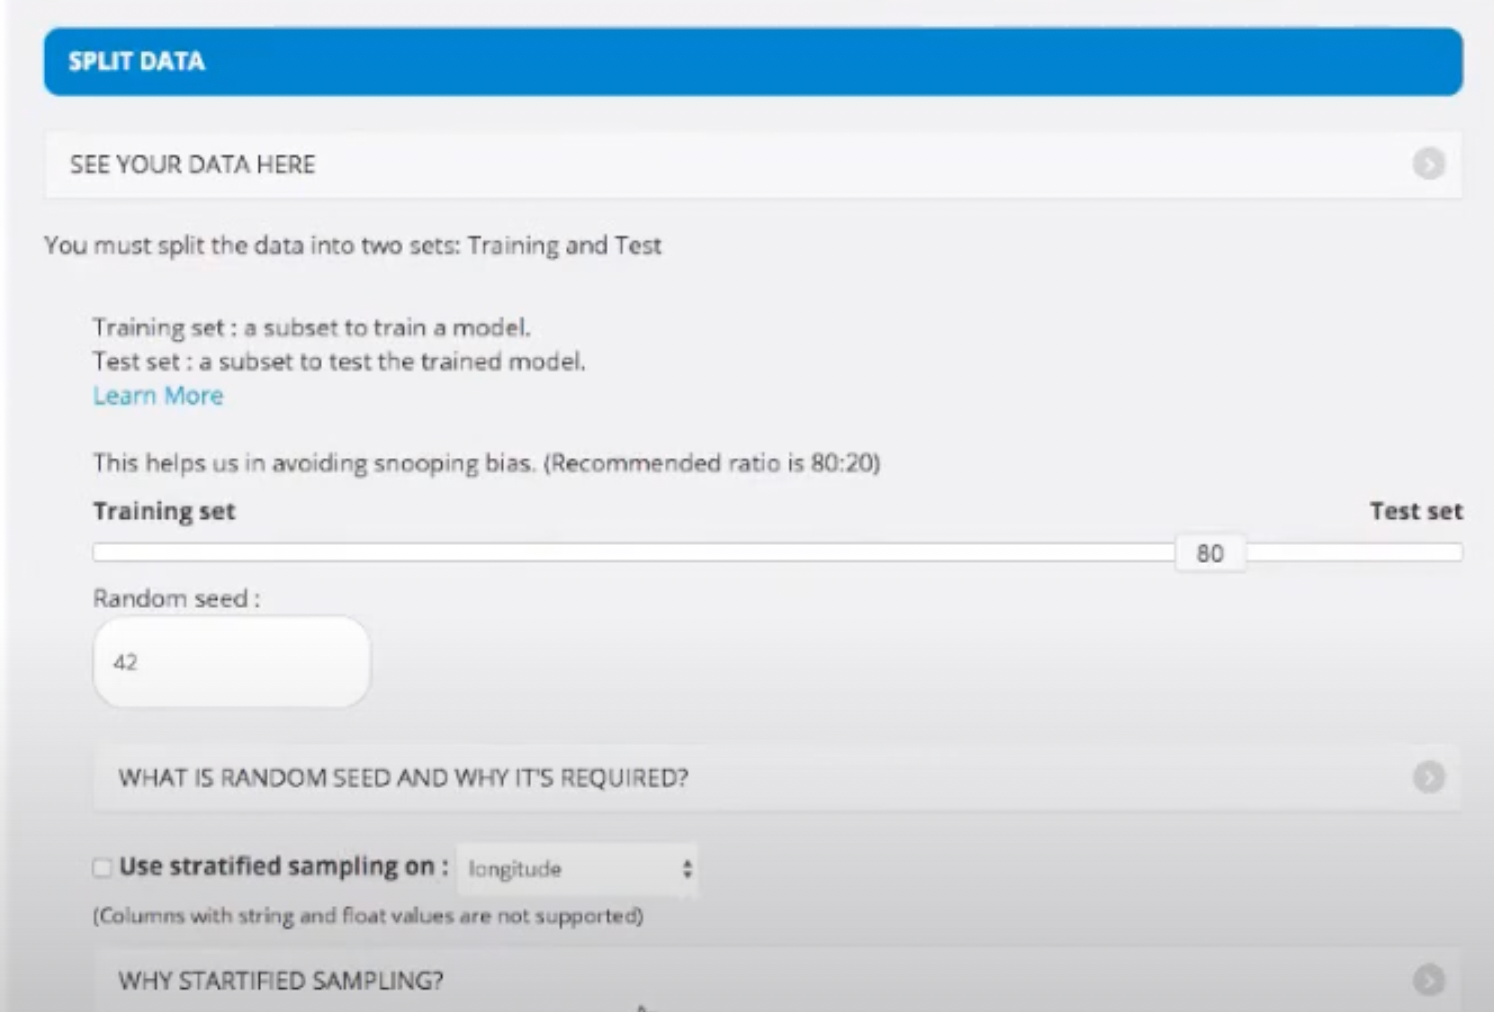Image resolution: width=1494 pixels, height=1012 pixels.
Task: Click the SPLIT DATA header bar
Action: 753,61
